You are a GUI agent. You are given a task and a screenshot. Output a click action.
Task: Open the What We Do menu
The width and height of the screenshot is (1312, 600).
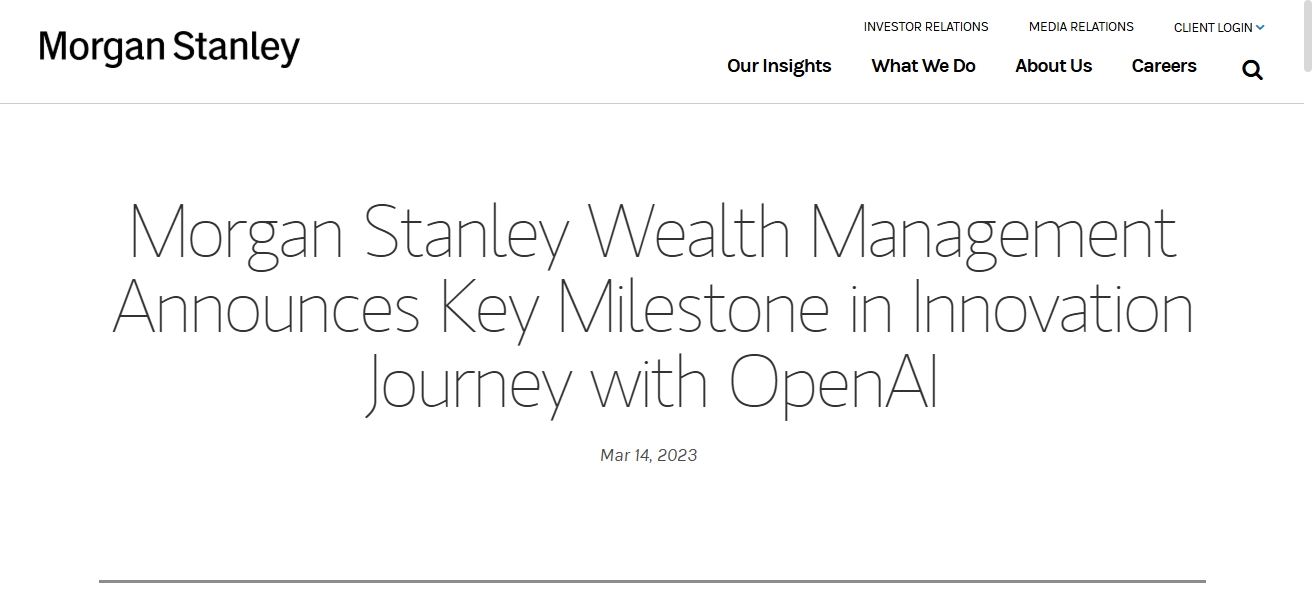(x=923, y=65)
